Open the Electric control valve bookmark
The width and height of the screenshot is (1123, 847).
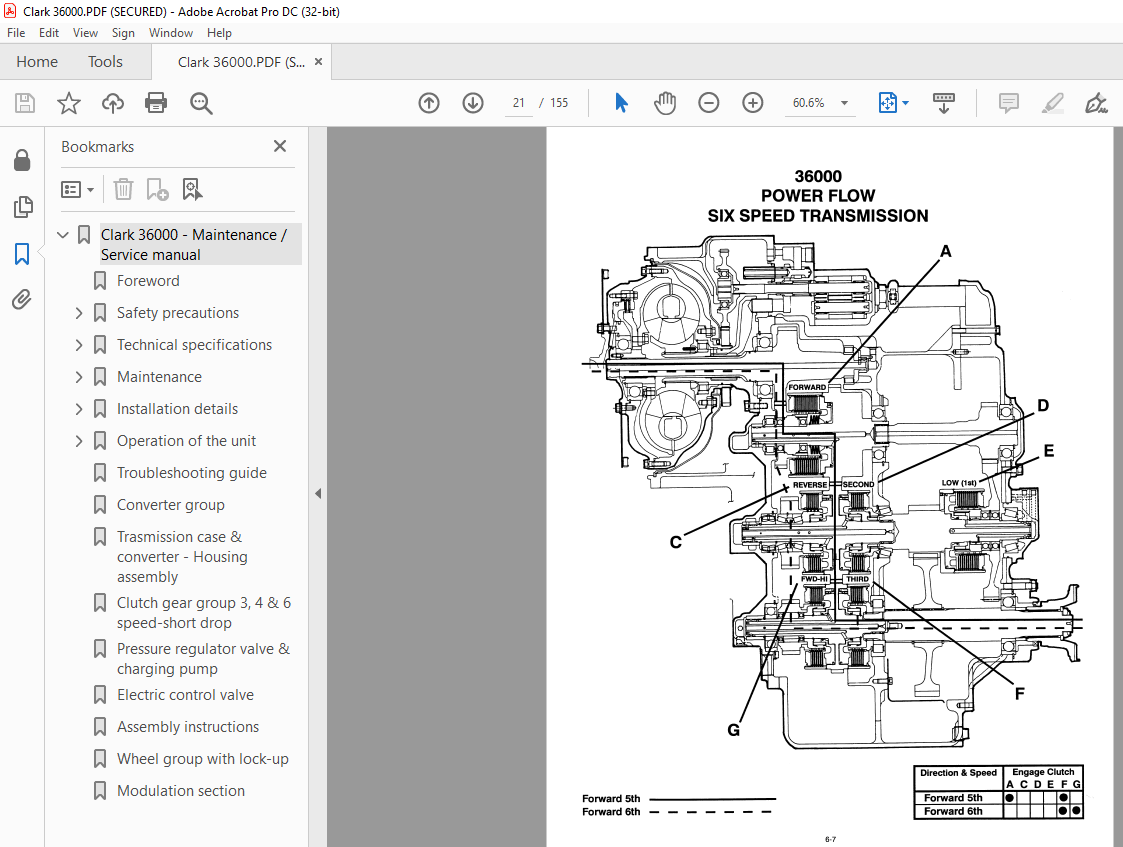[x=185, y=695]
